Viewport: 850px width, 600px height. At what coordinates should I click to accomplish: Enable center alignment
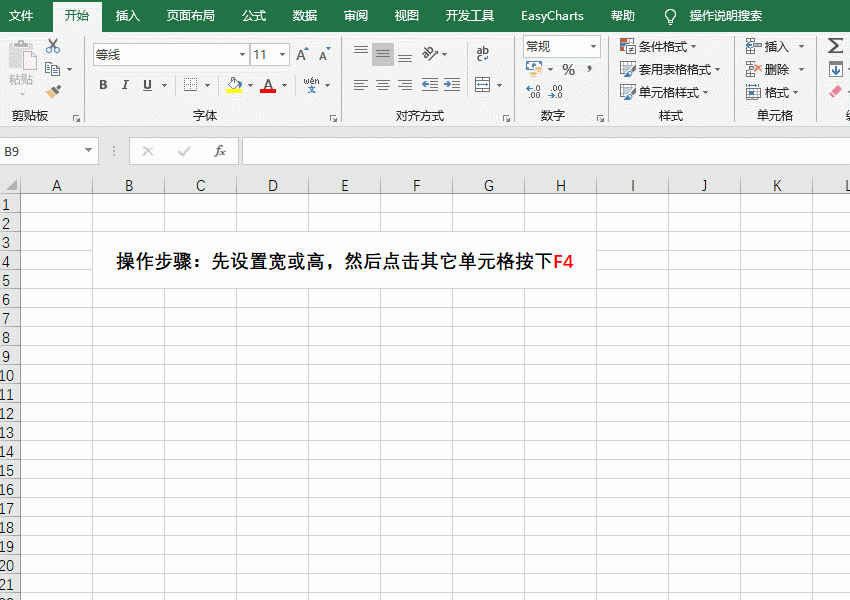click(x=382, y=85)
